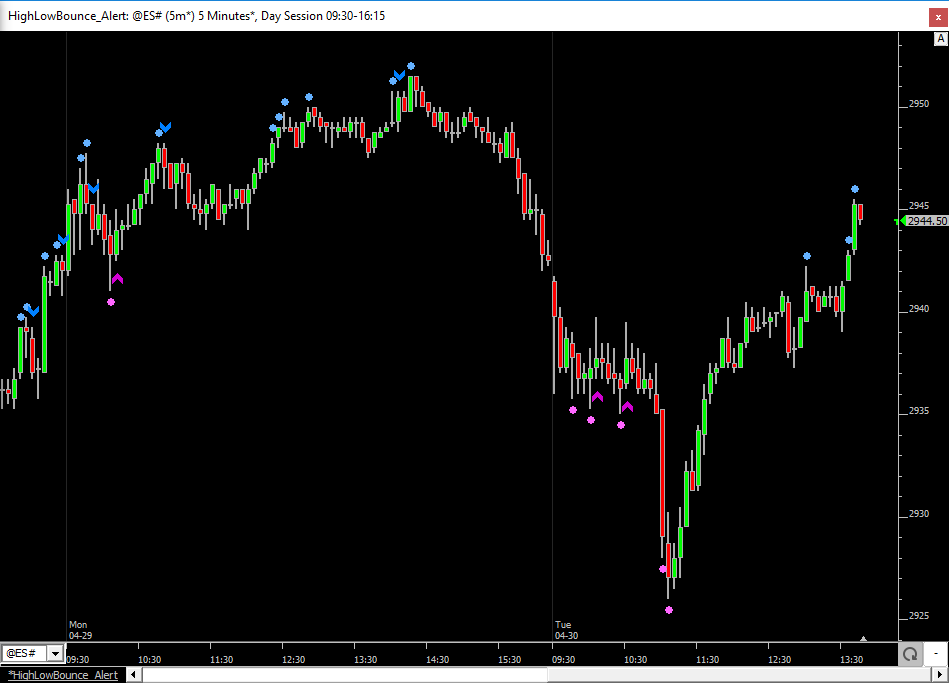Click the 2940 price axis label
The height and width of the screenshot is (683, 949).
(x=919, y=309)
